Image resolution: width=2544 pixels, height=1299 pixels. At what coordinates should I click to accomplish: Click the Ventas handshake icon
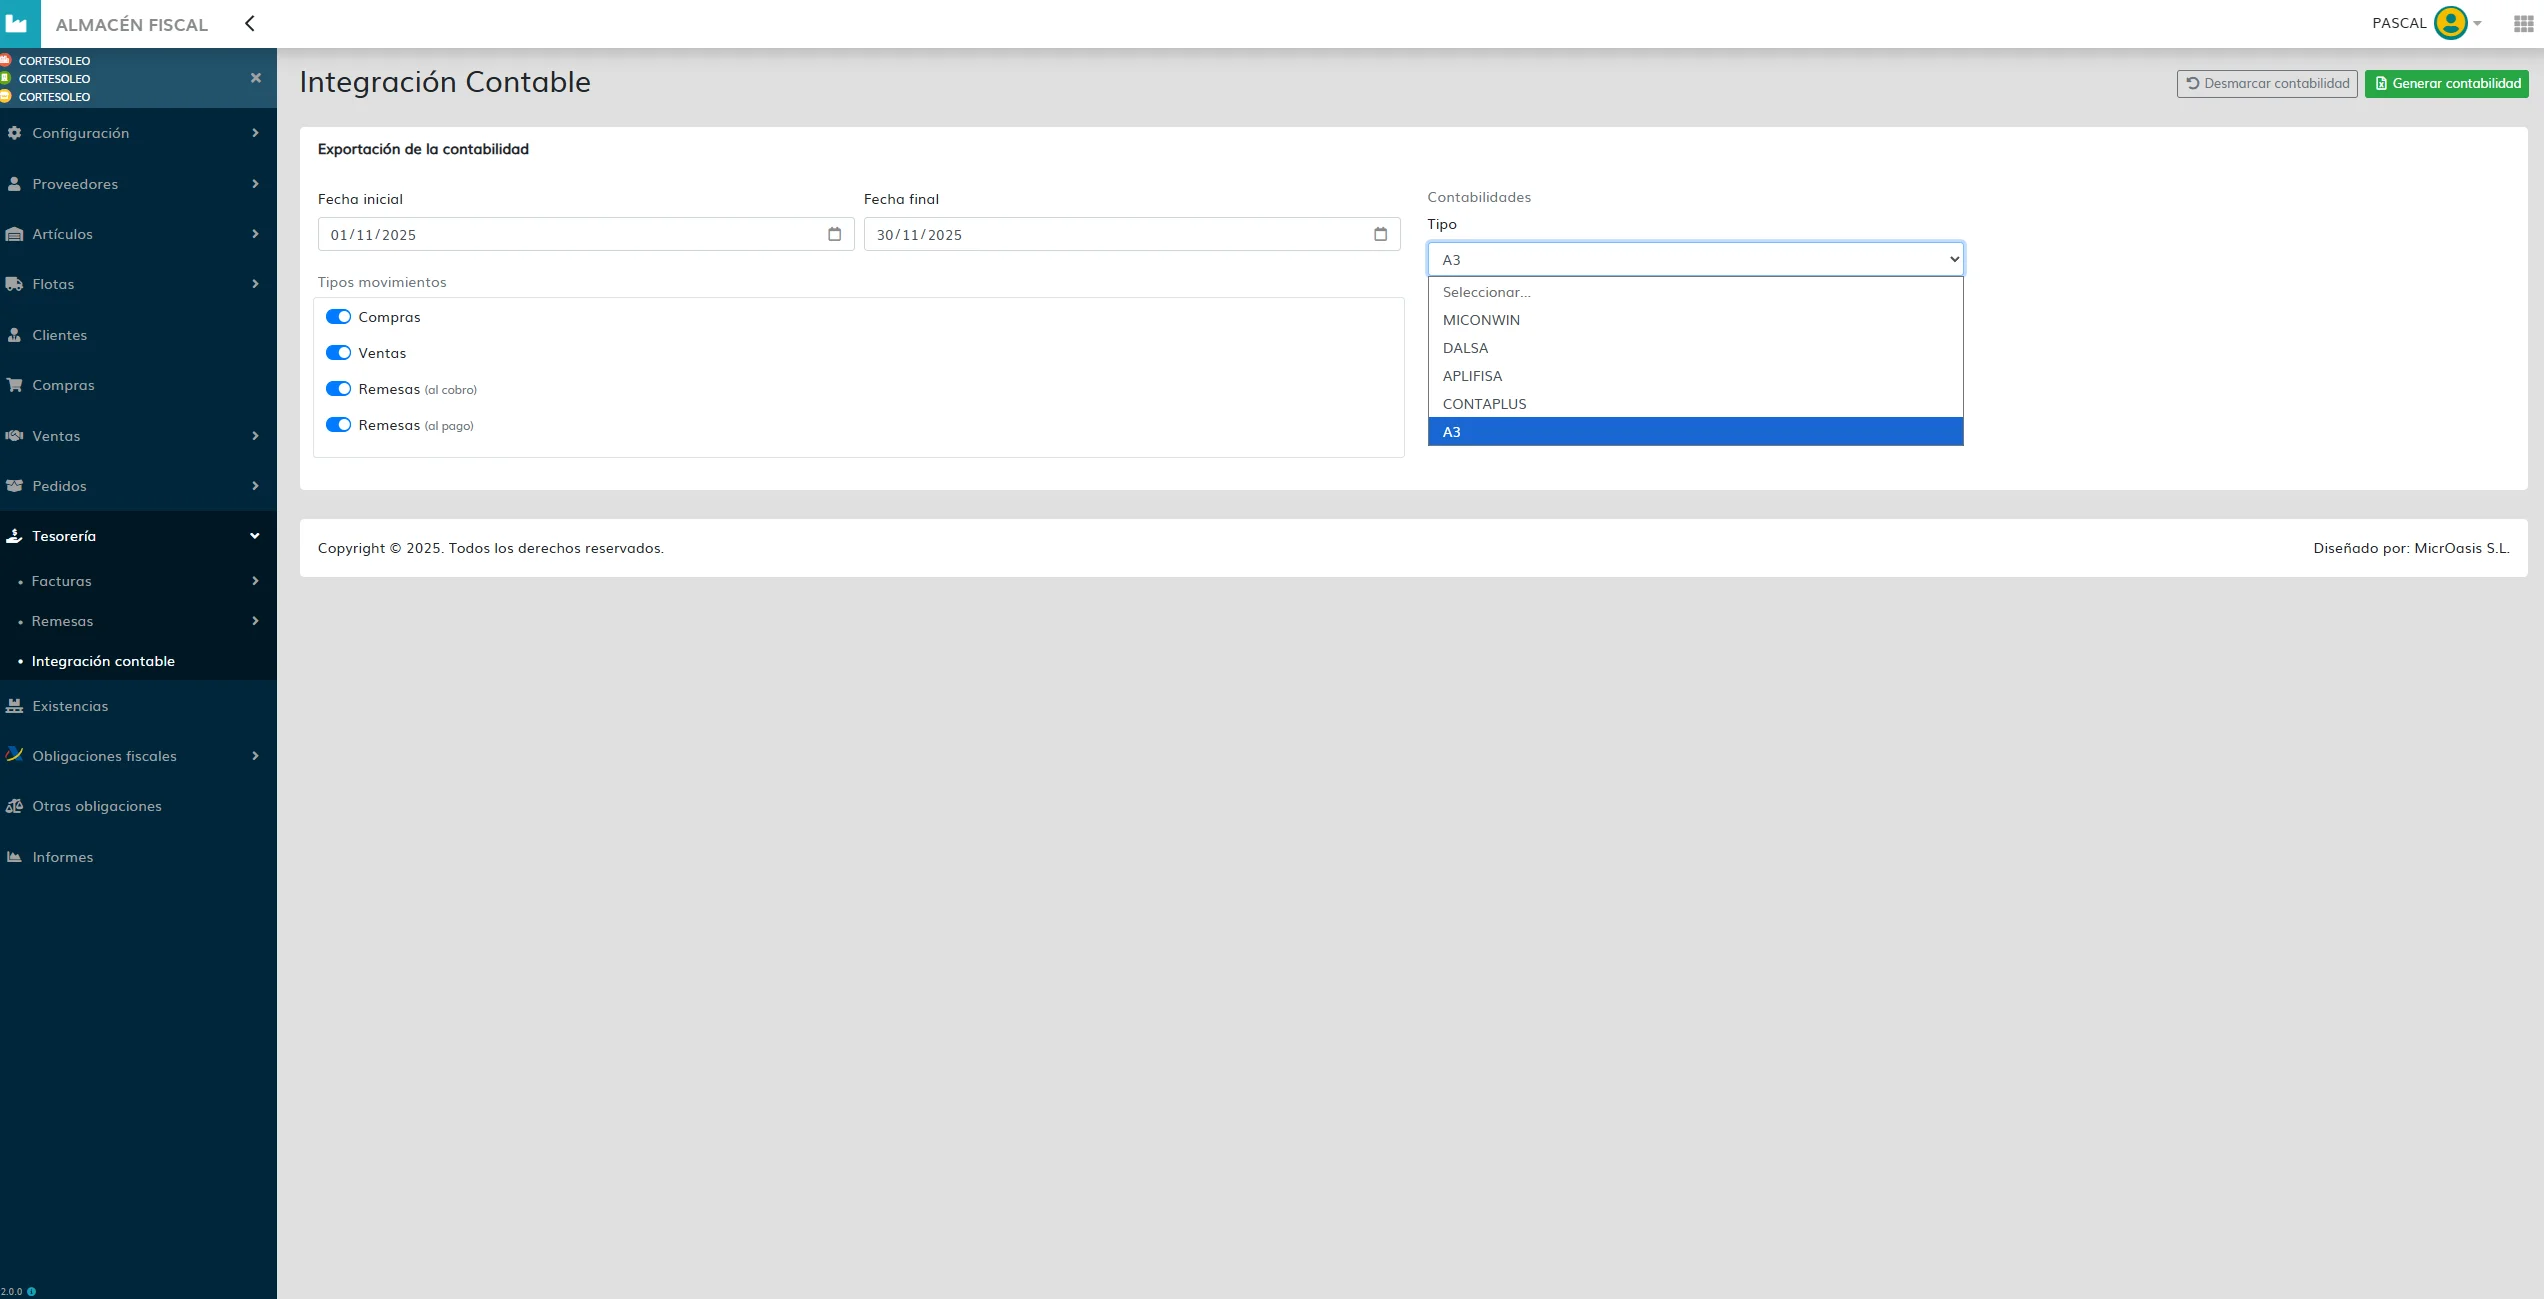(x=14, y=436)
